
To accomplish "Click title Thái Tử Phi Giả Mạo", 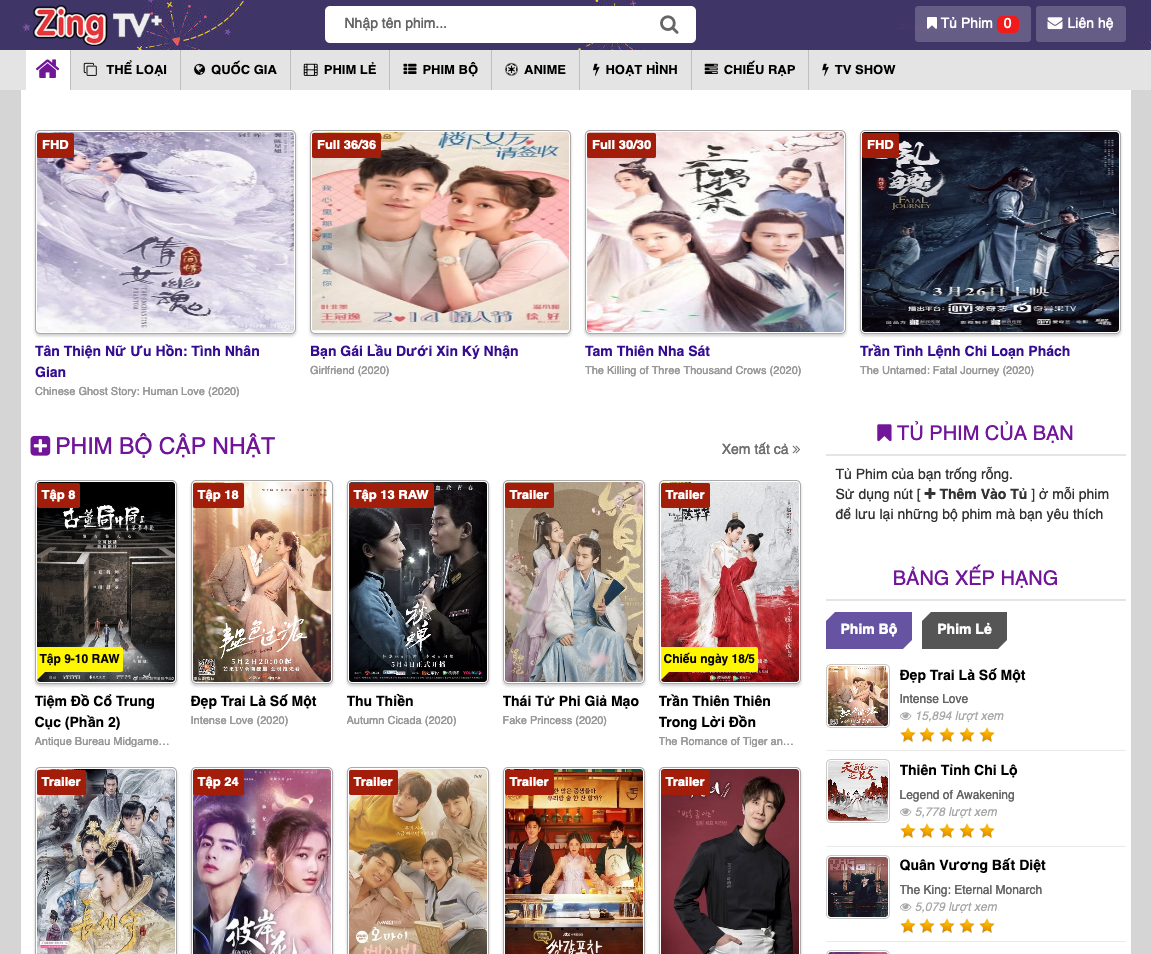I will (x=570, y=702).
